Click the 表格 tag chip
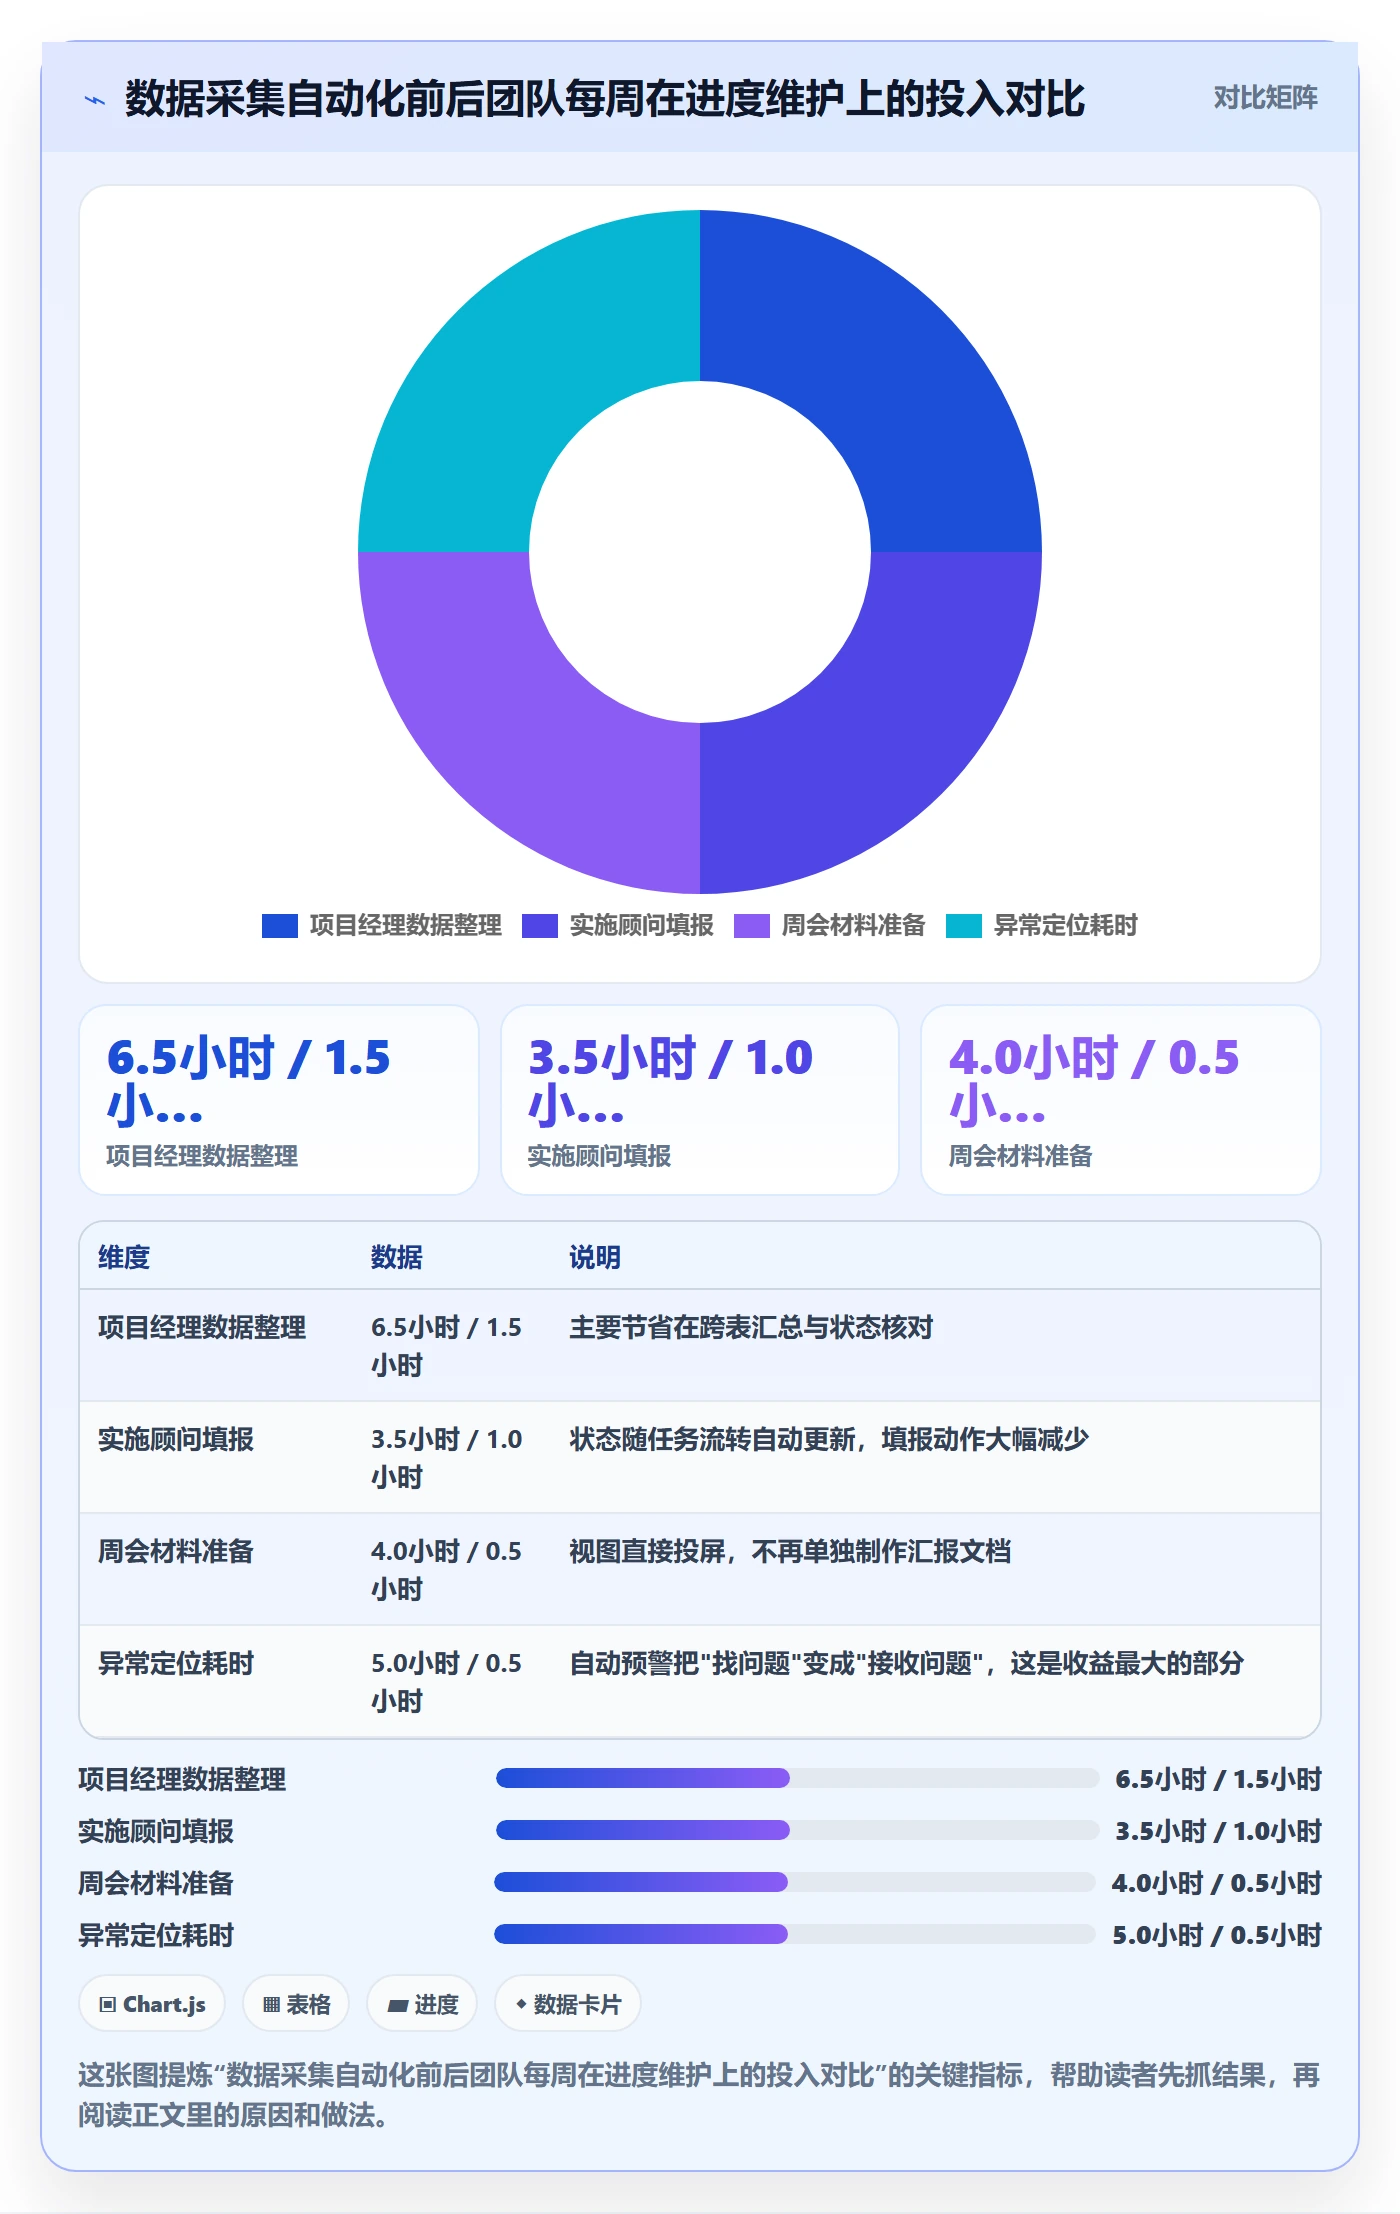The image size is (1400, 2214). pos(296,2004)
